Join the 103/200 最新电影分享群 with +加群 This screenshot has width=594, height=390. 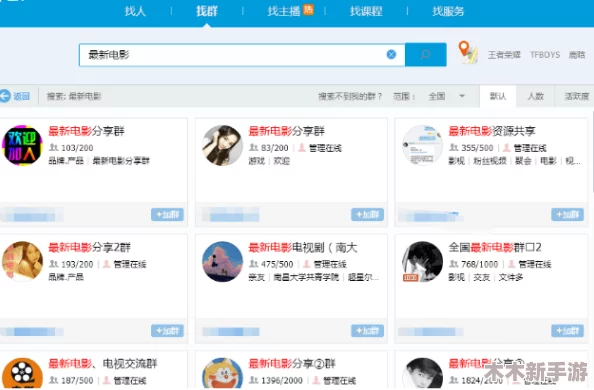pos(167,215)
